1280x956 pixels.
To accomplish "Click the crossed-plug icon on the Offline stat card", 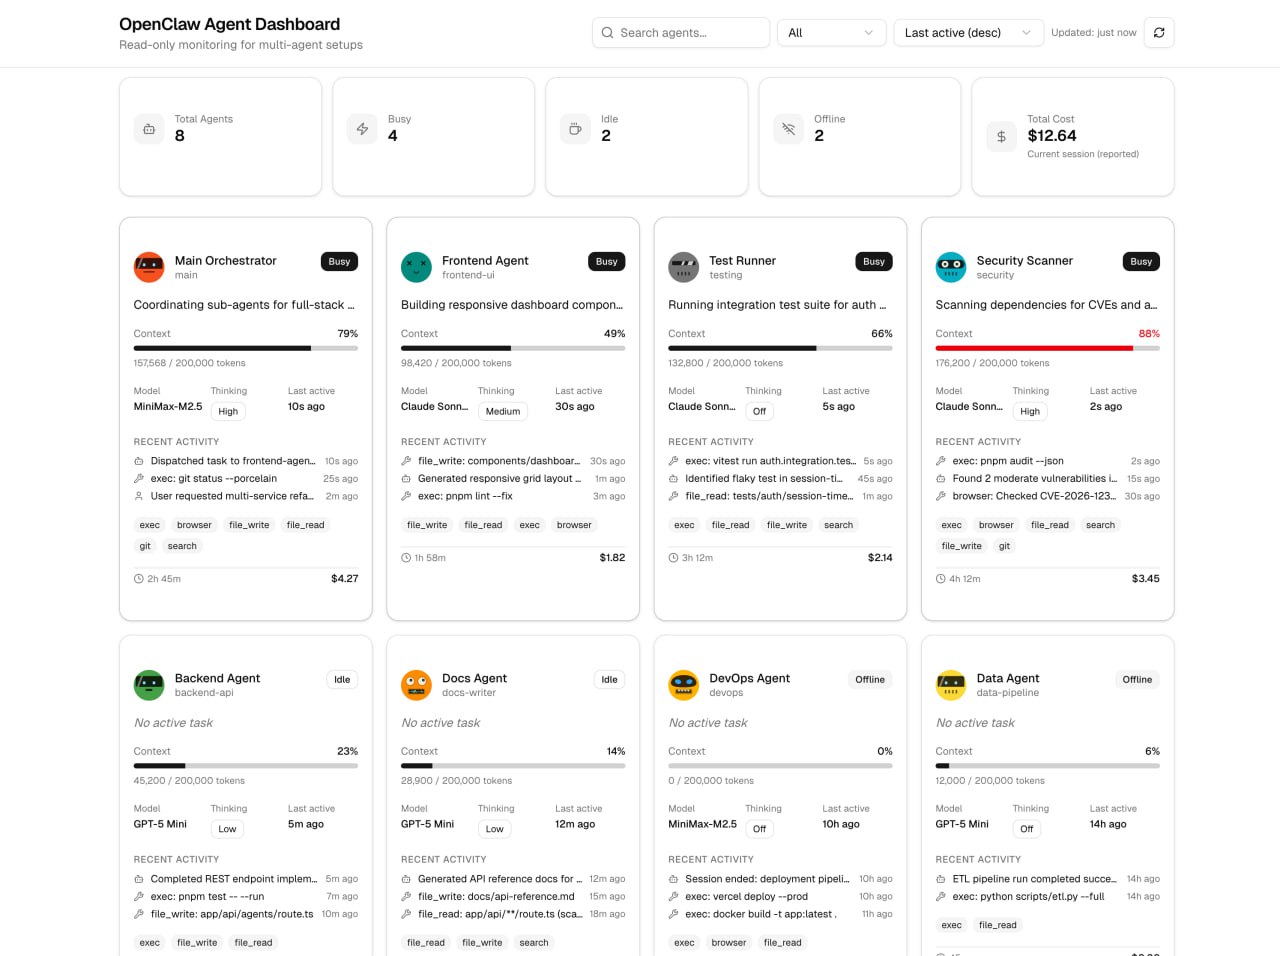I will pos(788,128).
